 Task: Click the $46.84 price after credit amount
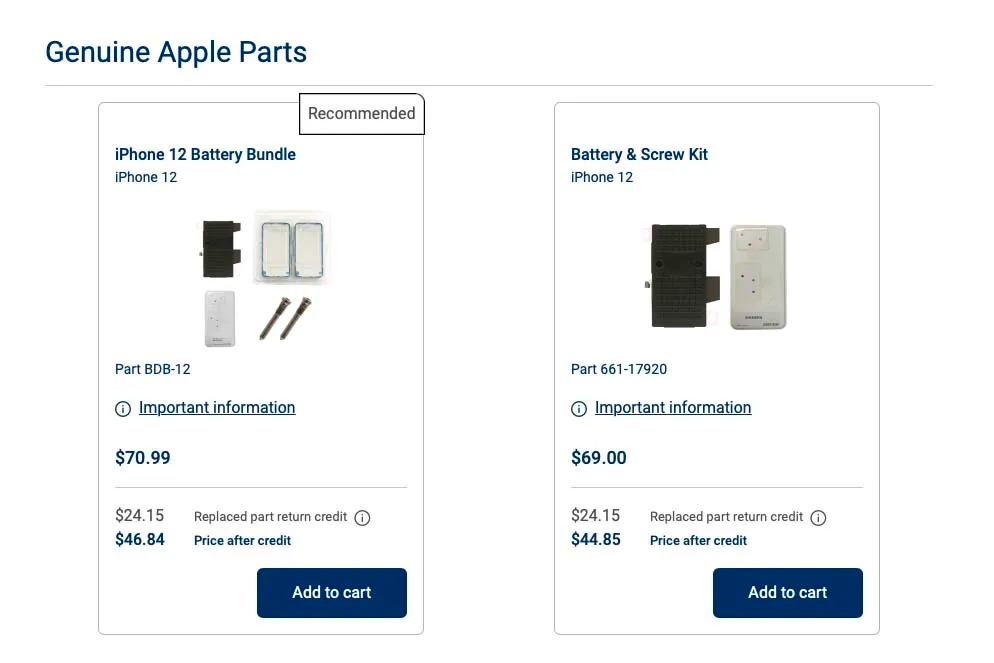click(x=140, y=540)
